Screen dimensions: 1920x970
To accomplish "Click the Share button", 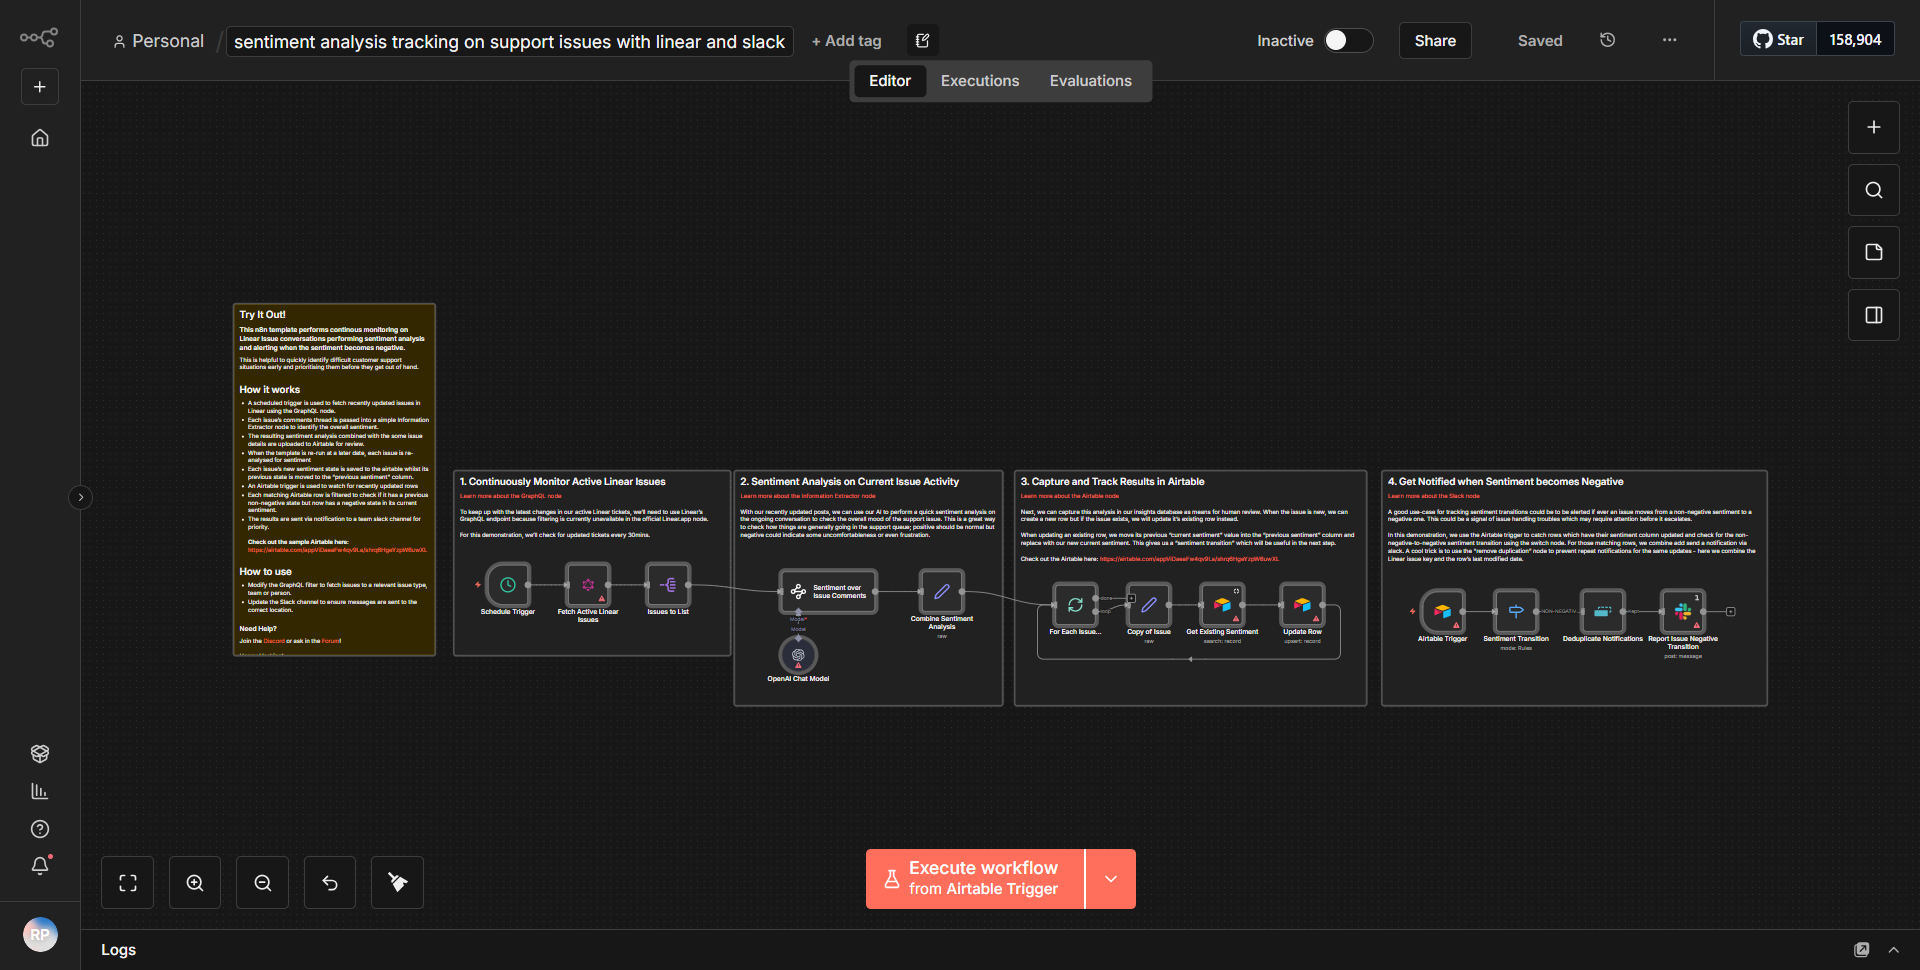I will pyautogui.click(x=1434, y=40).
